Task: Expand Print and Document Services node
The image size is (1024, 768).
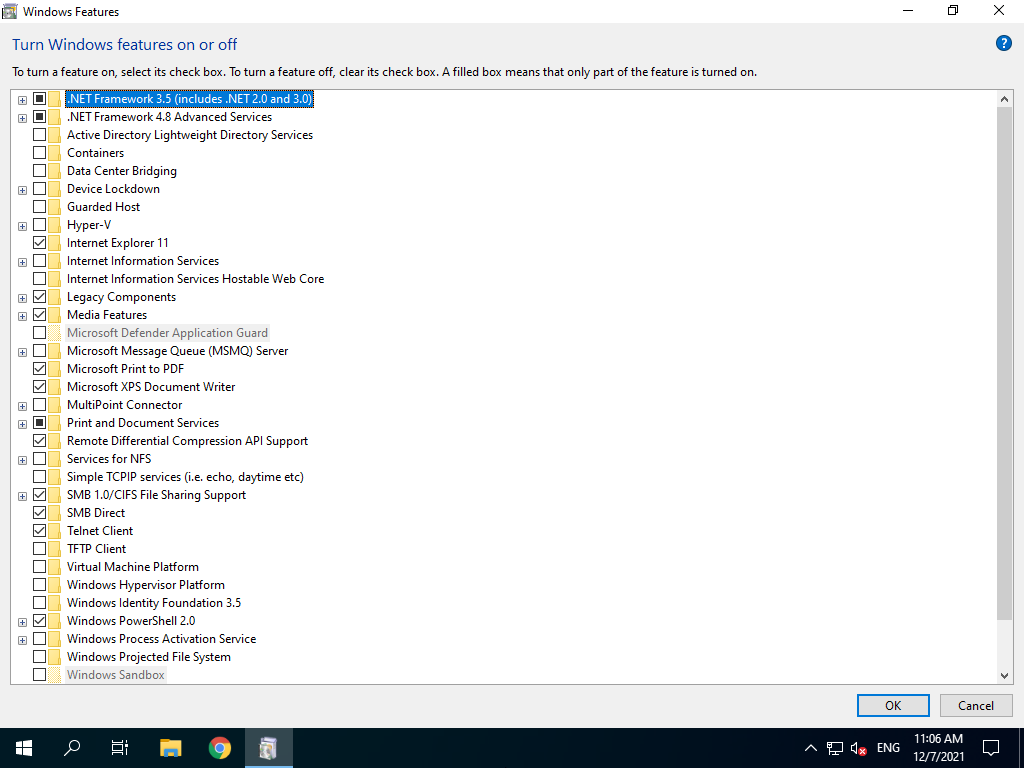Action: point(22,424)
